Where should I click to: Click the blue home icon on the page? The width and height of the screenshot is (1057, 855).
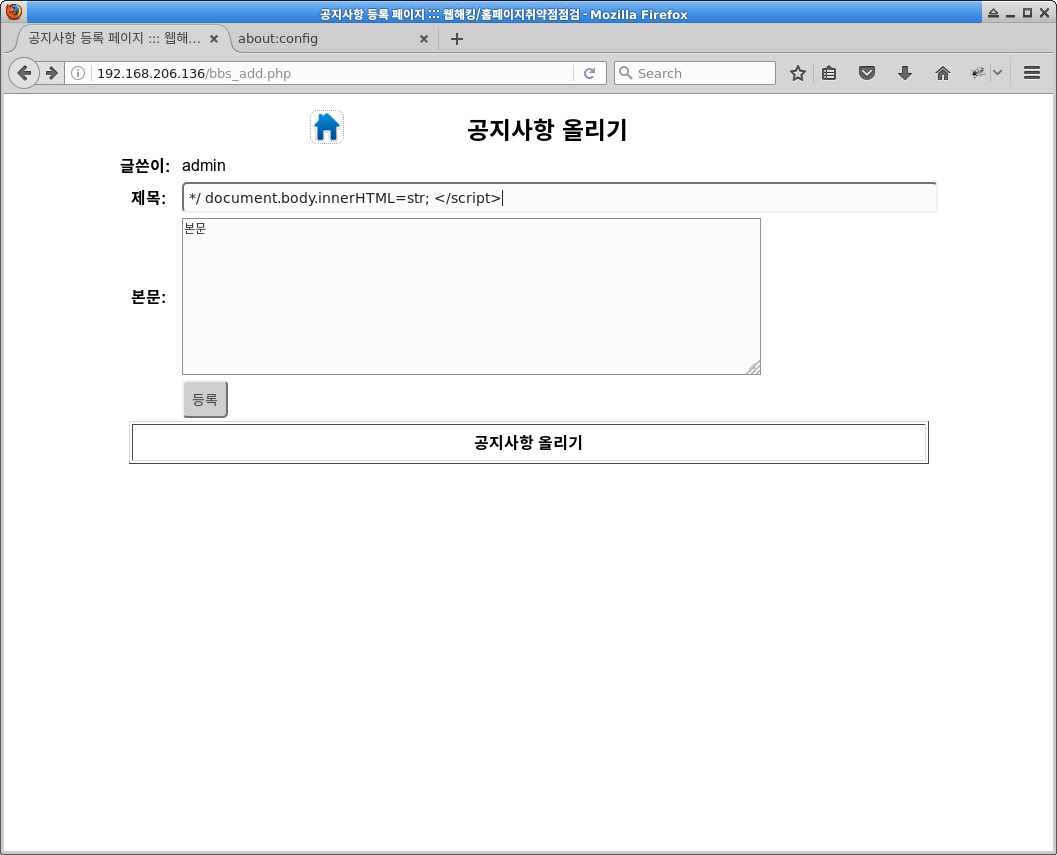327,127
